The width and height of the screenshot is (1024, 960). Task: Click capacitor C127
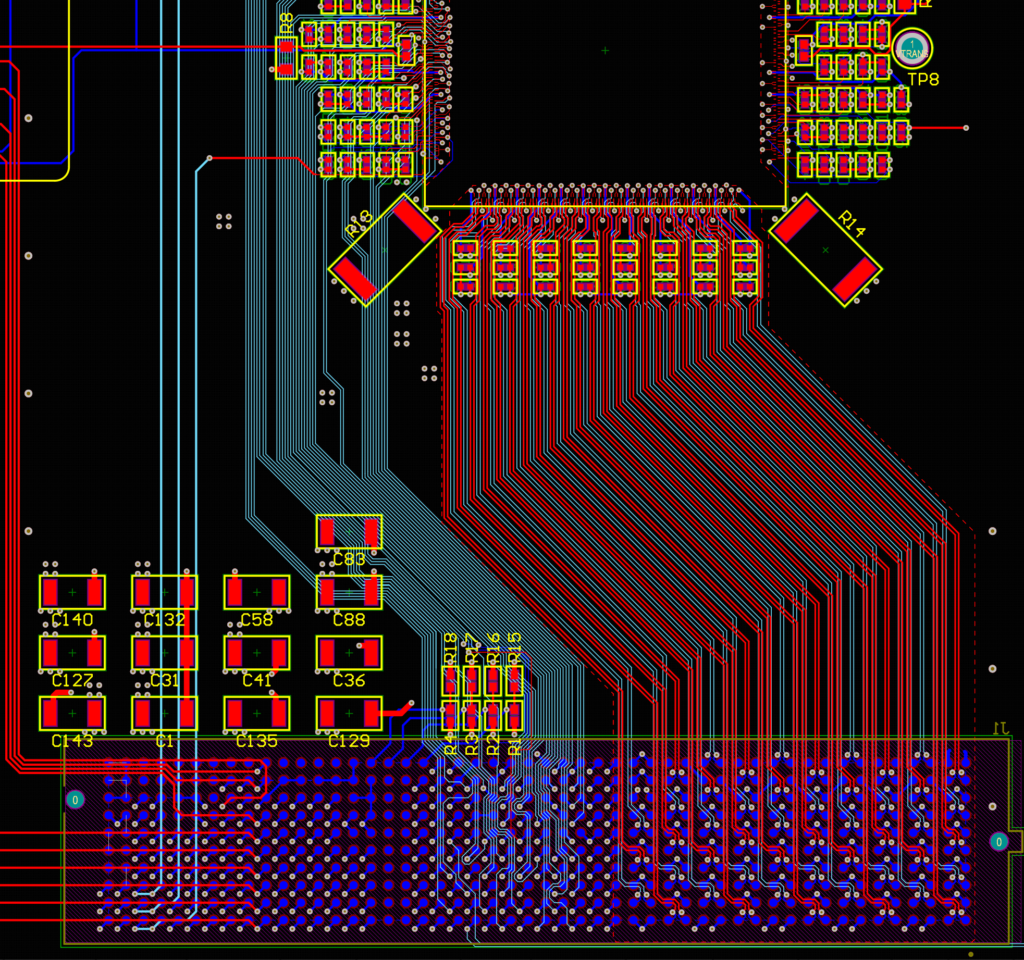[72, 653]
